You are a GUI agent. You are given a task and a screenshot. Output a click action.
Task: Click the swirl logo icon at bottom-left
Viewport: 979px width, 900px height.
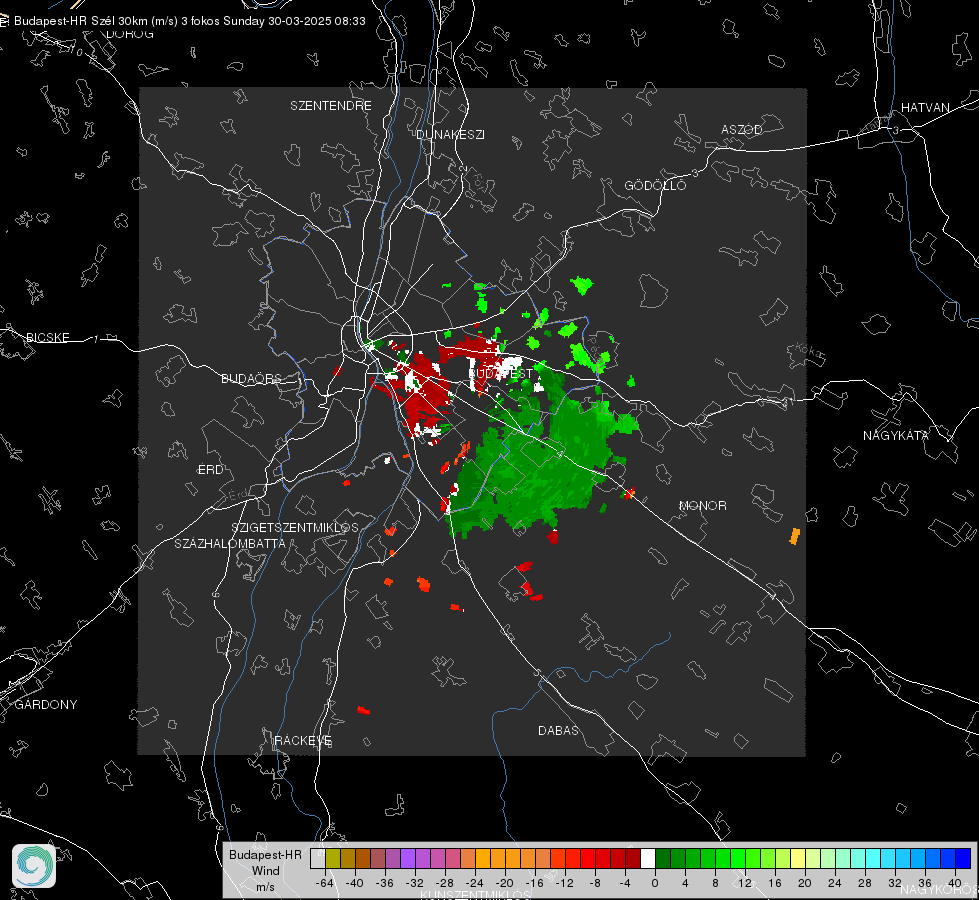34,866
